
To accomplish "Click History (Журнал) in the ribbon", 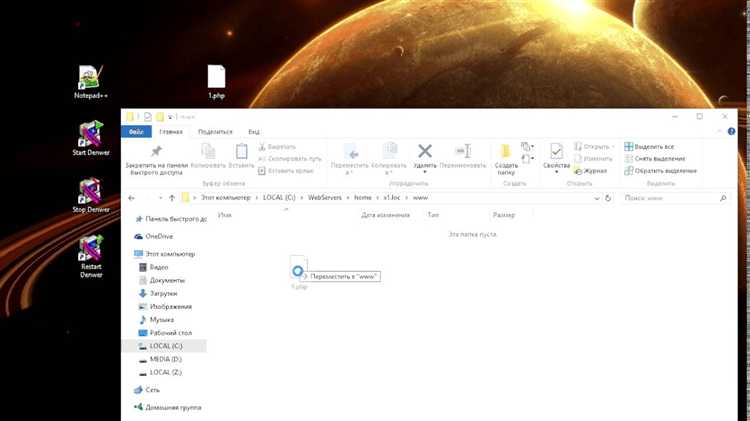I will pyautogui.click(x=590, y=171).
